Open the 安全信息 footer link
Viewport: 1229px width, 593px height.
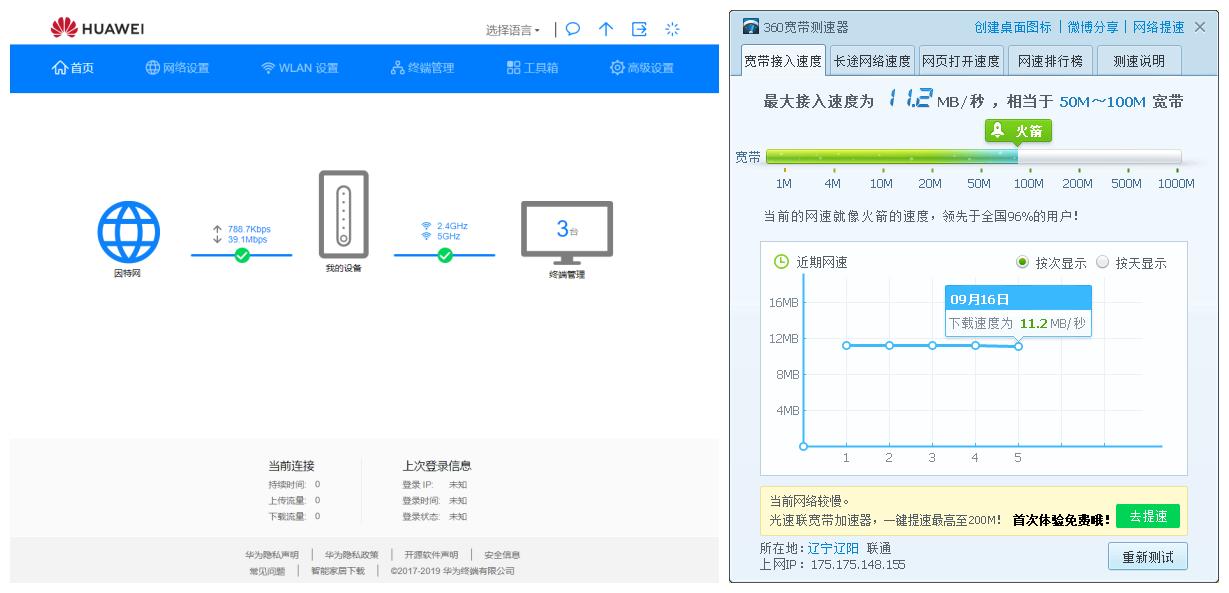[x=502, y=554]
